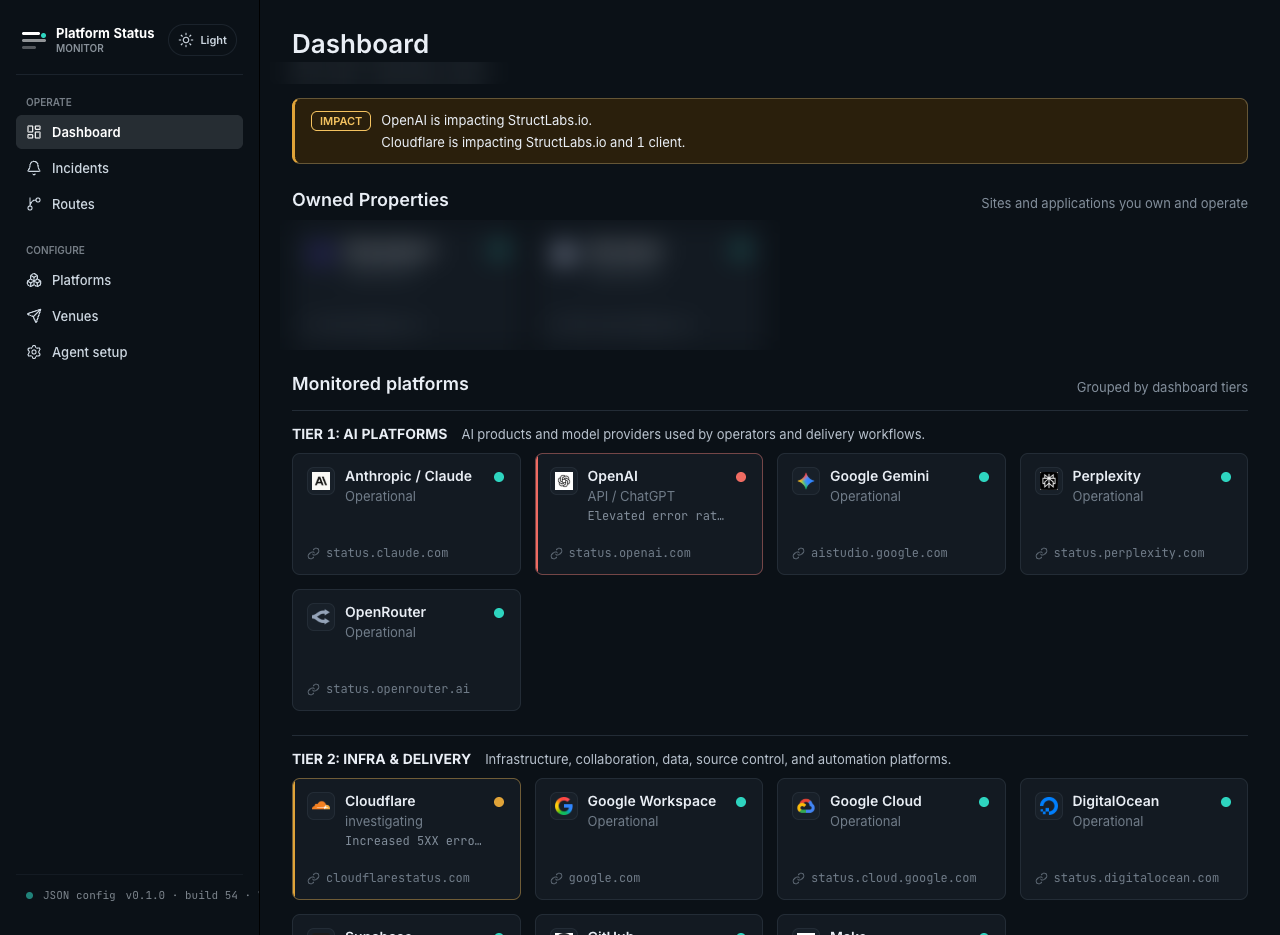Click the DigitalOcean logo icon
The height and width of the screenshot is (935, 1280).
point(1049,806)
